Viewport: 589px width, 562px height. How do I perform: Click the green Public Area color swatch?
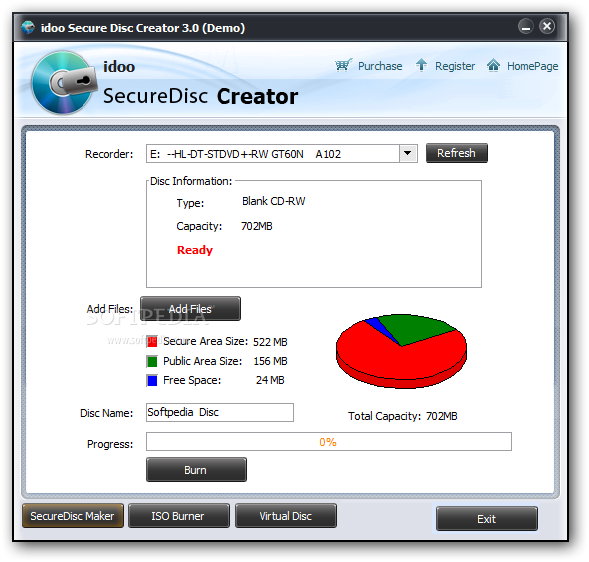(152, 361)
